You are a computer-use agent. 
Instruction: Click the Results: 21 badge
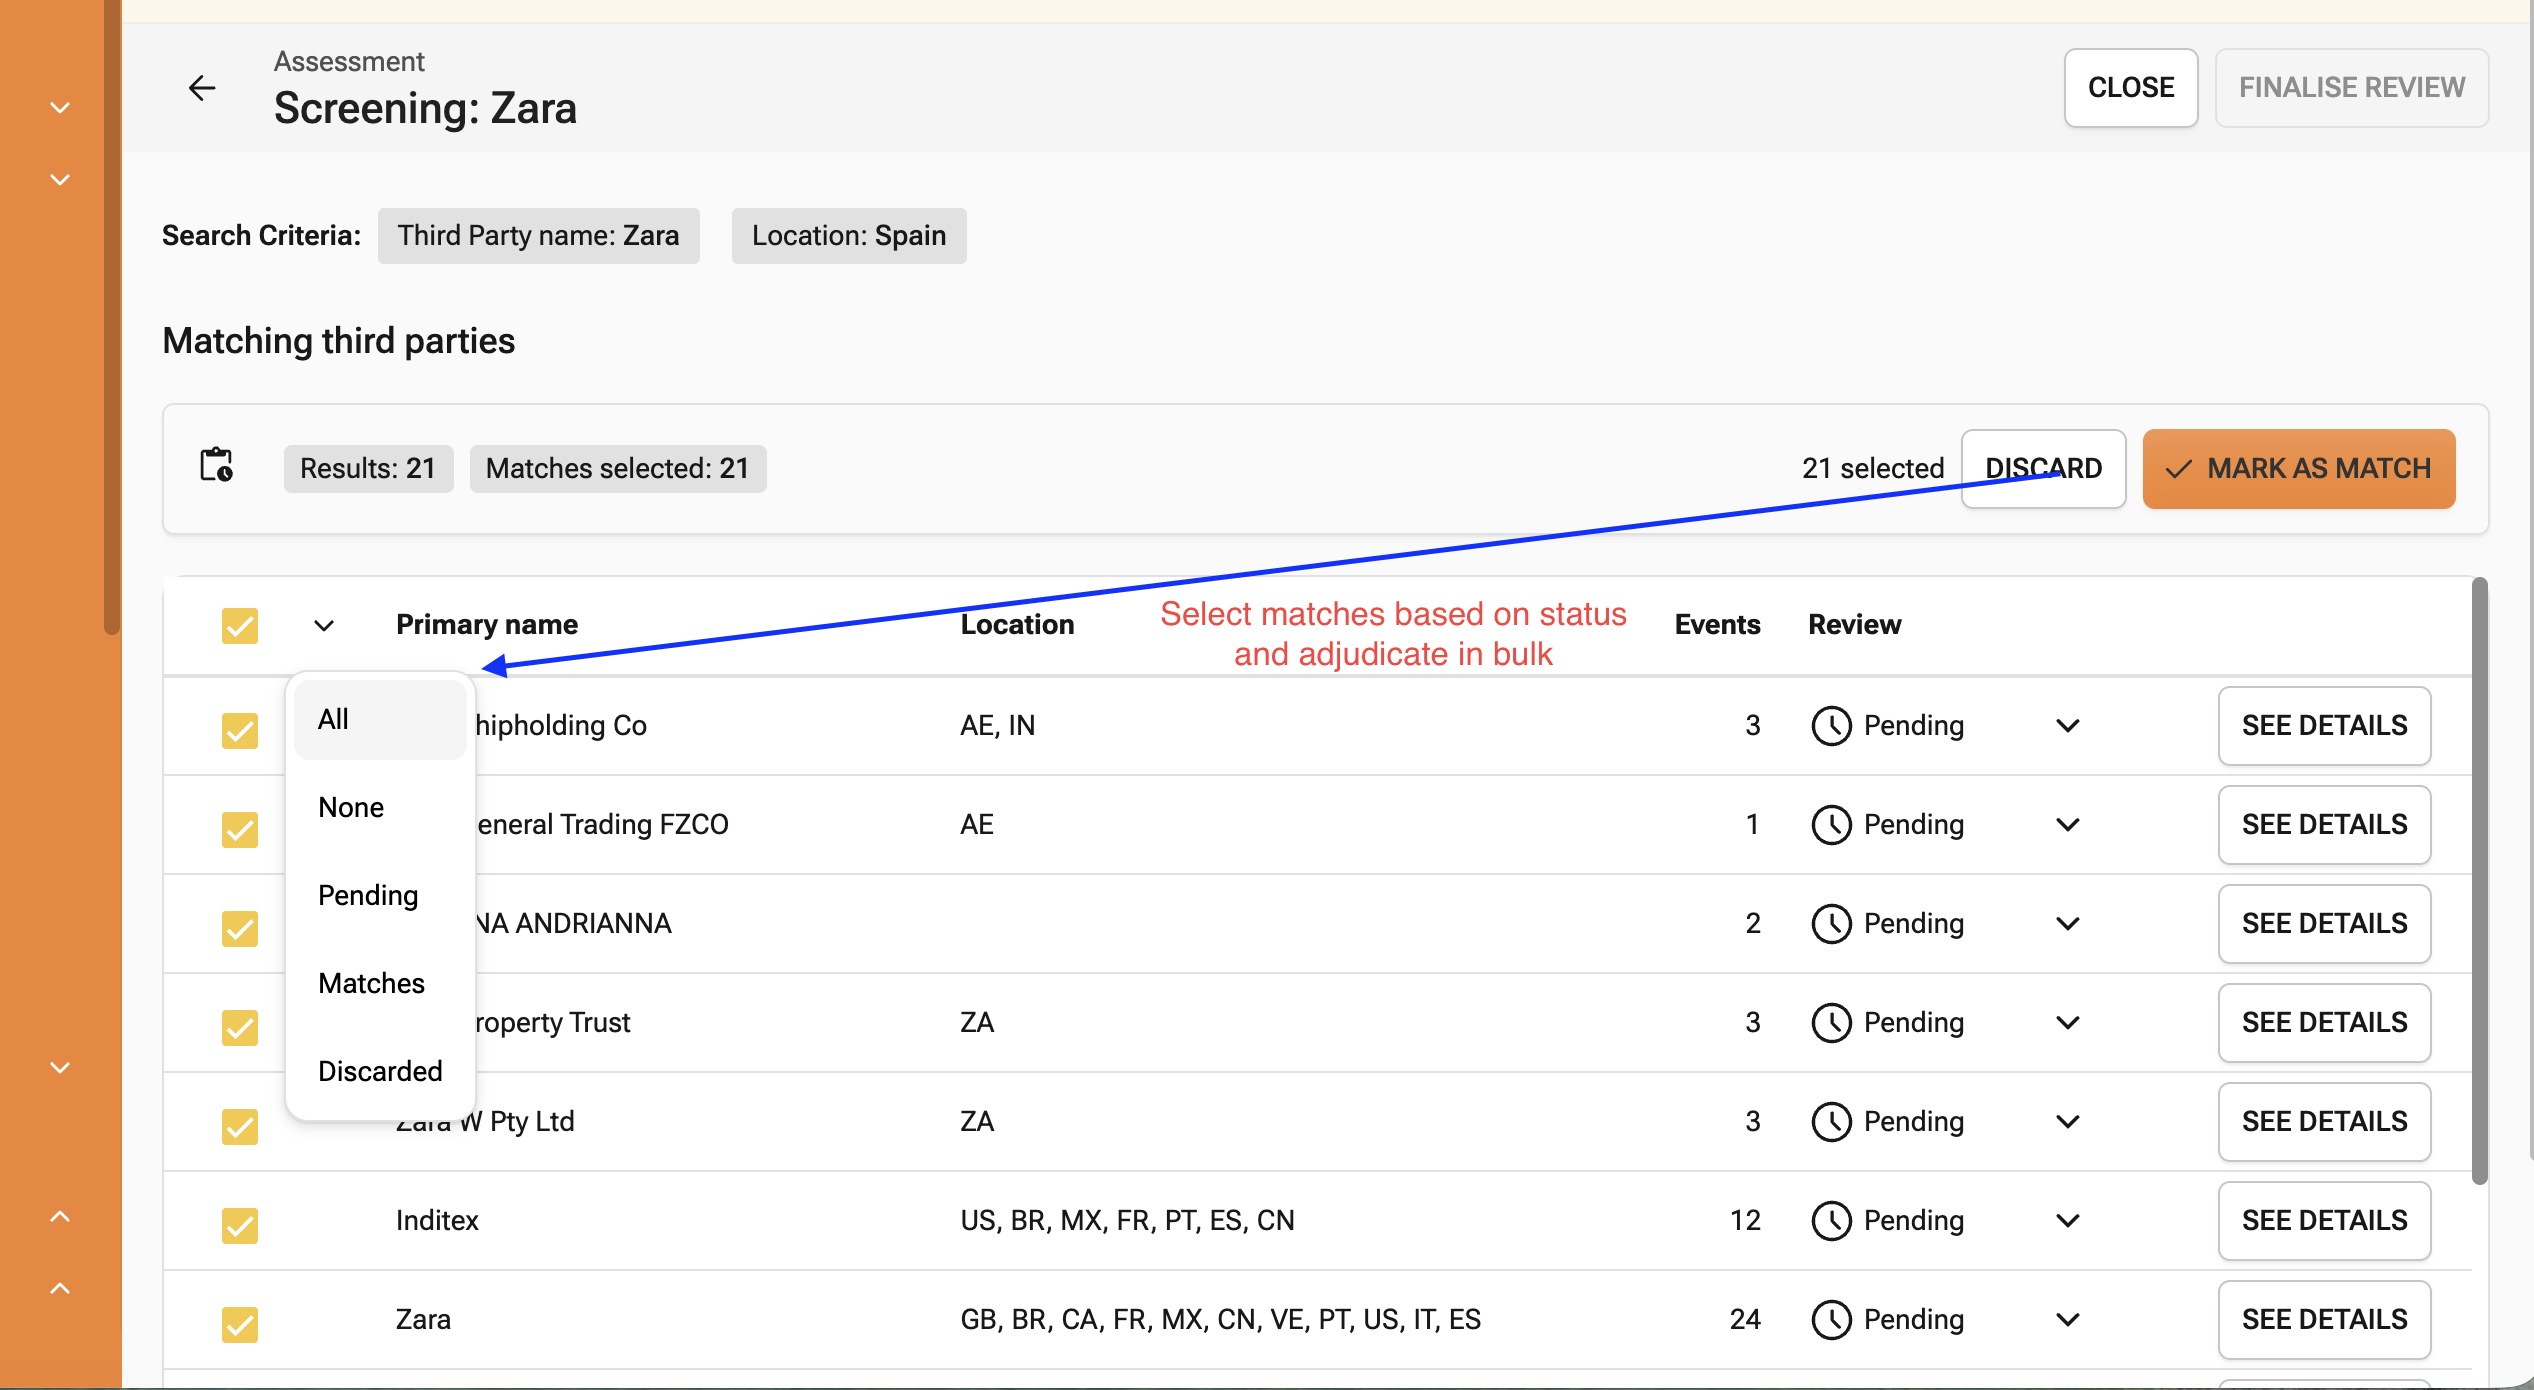368,469
